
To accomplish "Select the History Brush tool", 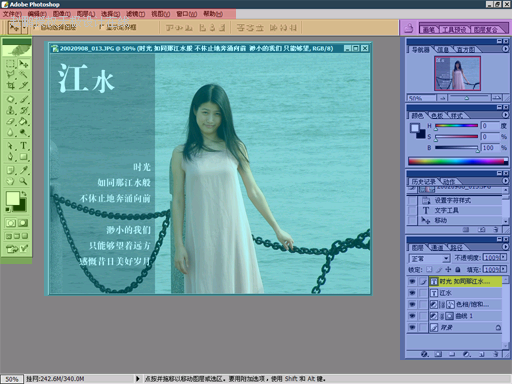I will pyautogui.click(x=23, y=110).
